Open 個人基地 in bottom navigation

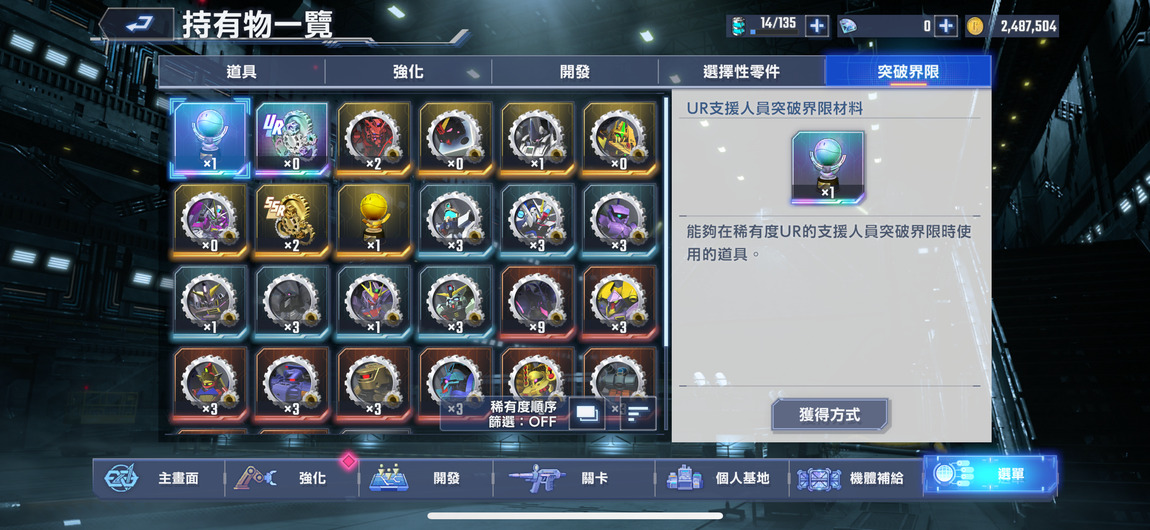click(721, 478)
